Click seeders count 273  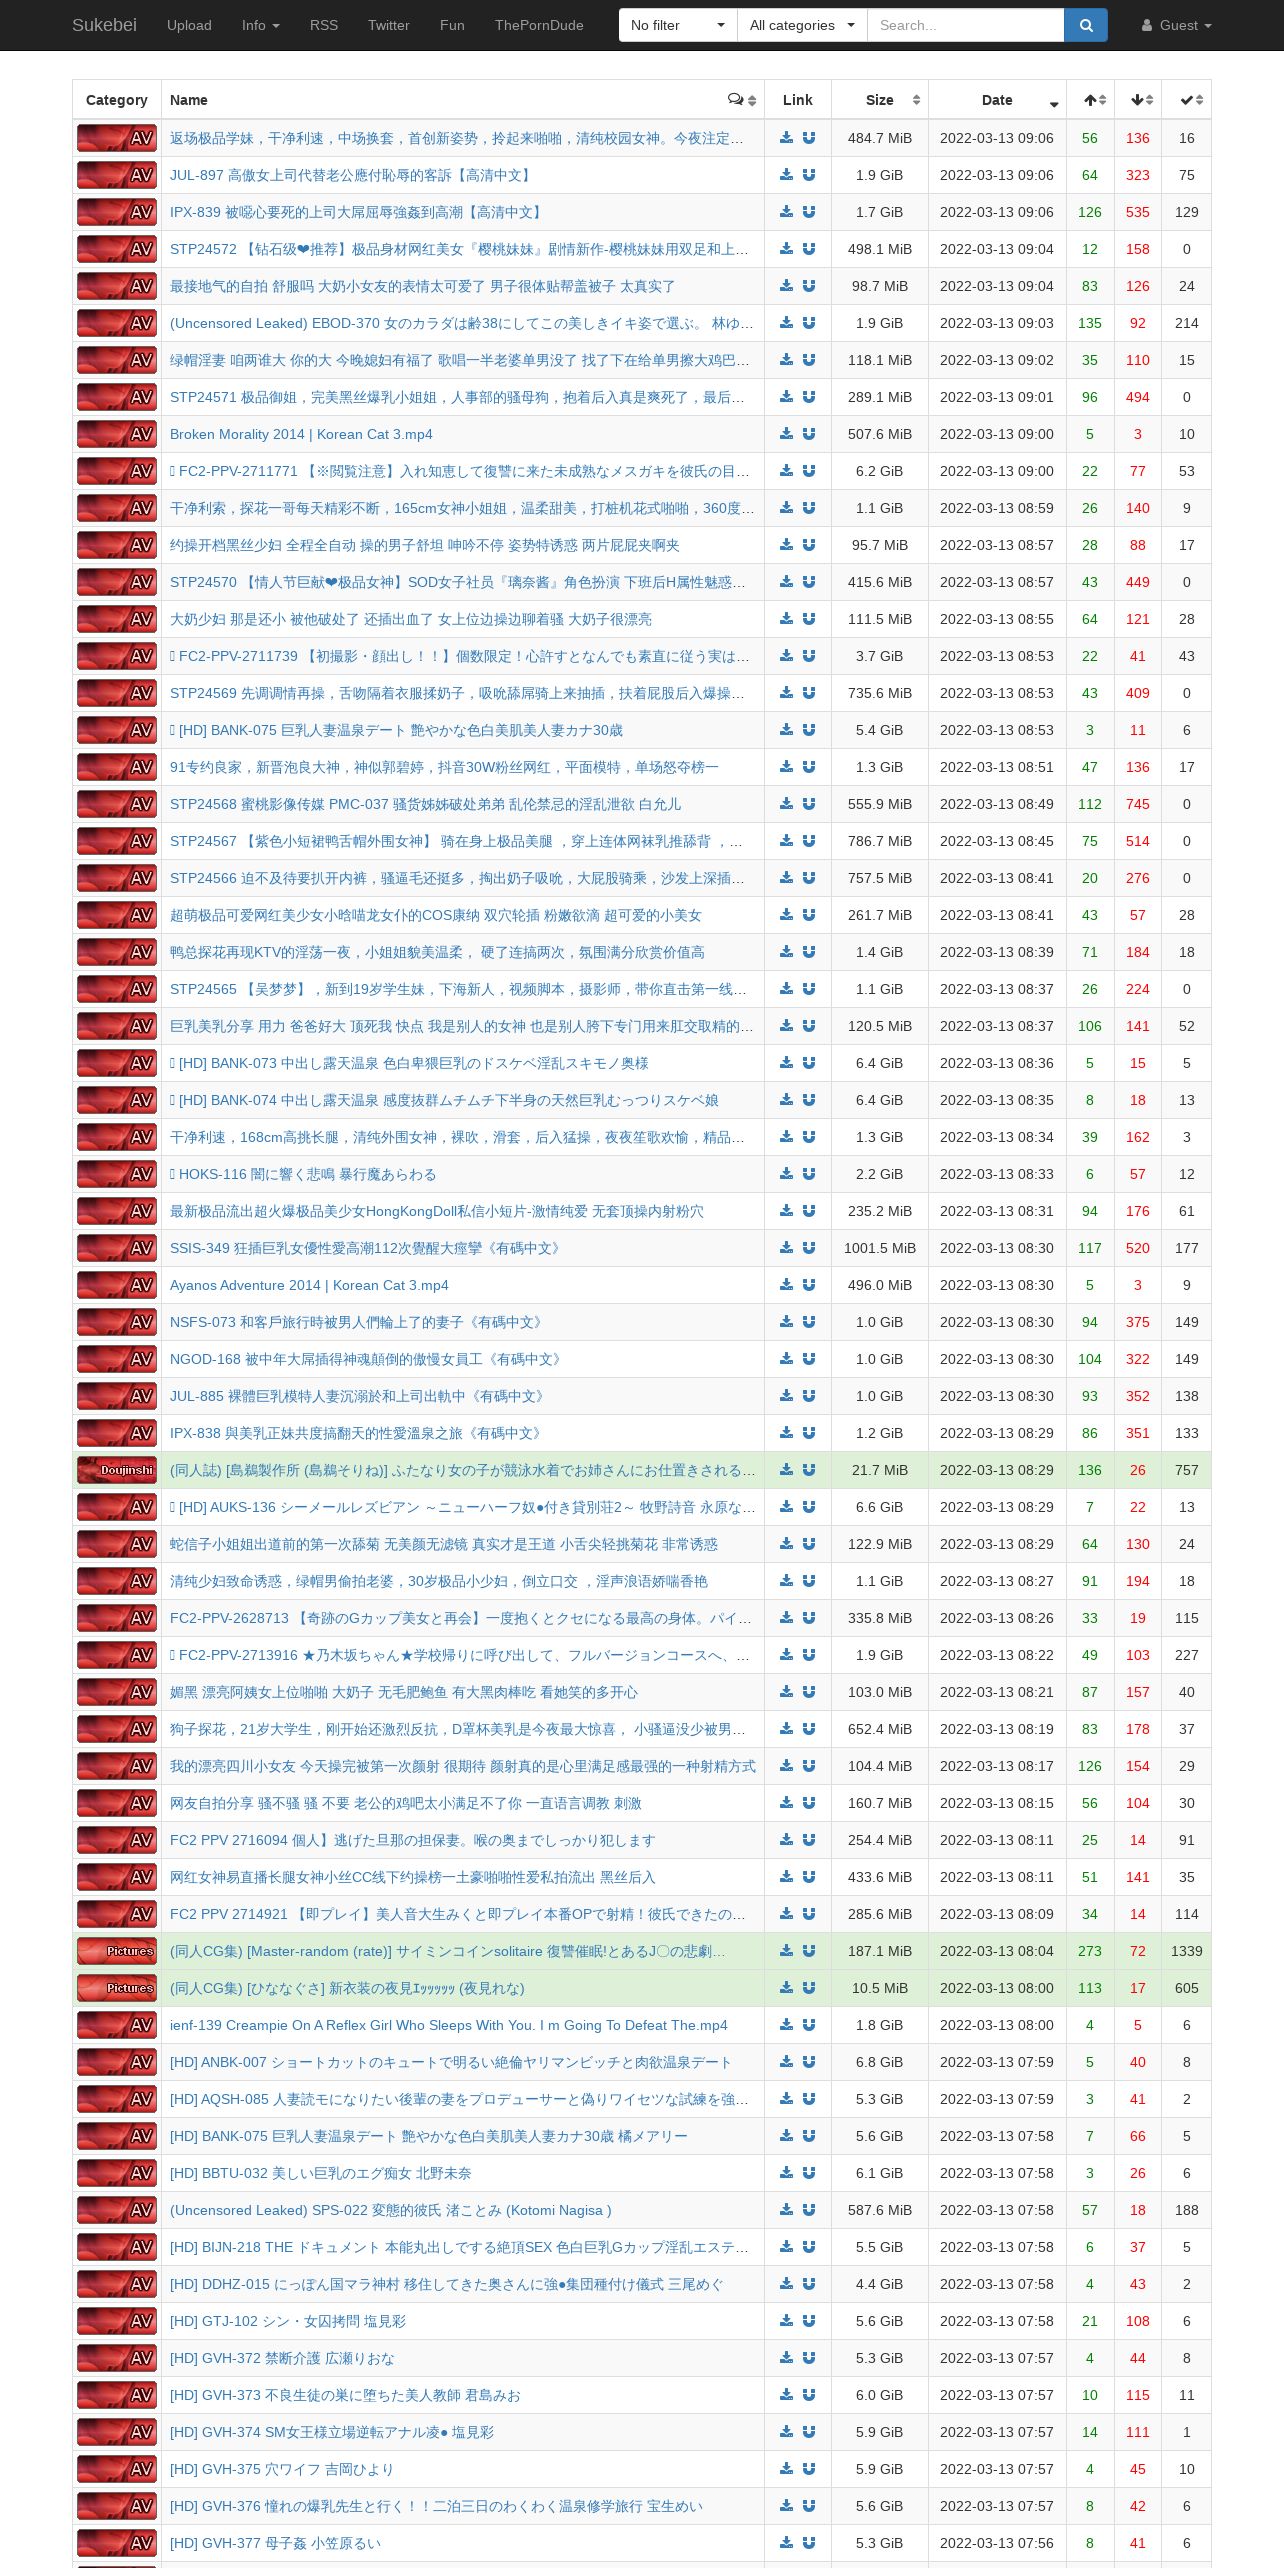(x=1090, y=1951)
